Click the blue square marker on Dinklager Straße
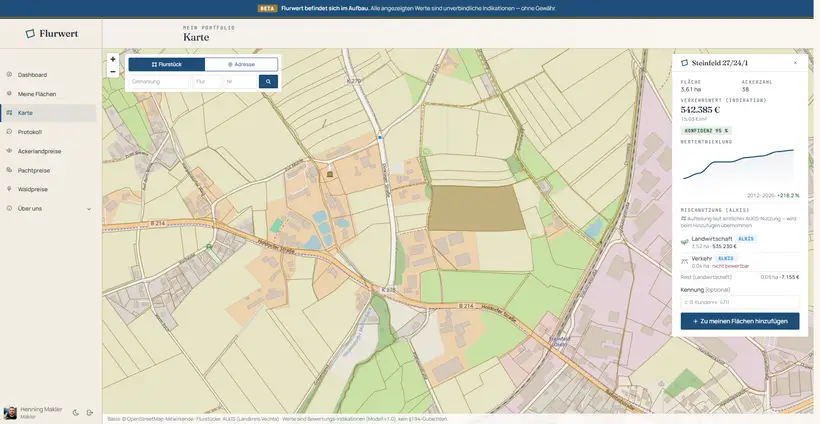 (380, 137)
